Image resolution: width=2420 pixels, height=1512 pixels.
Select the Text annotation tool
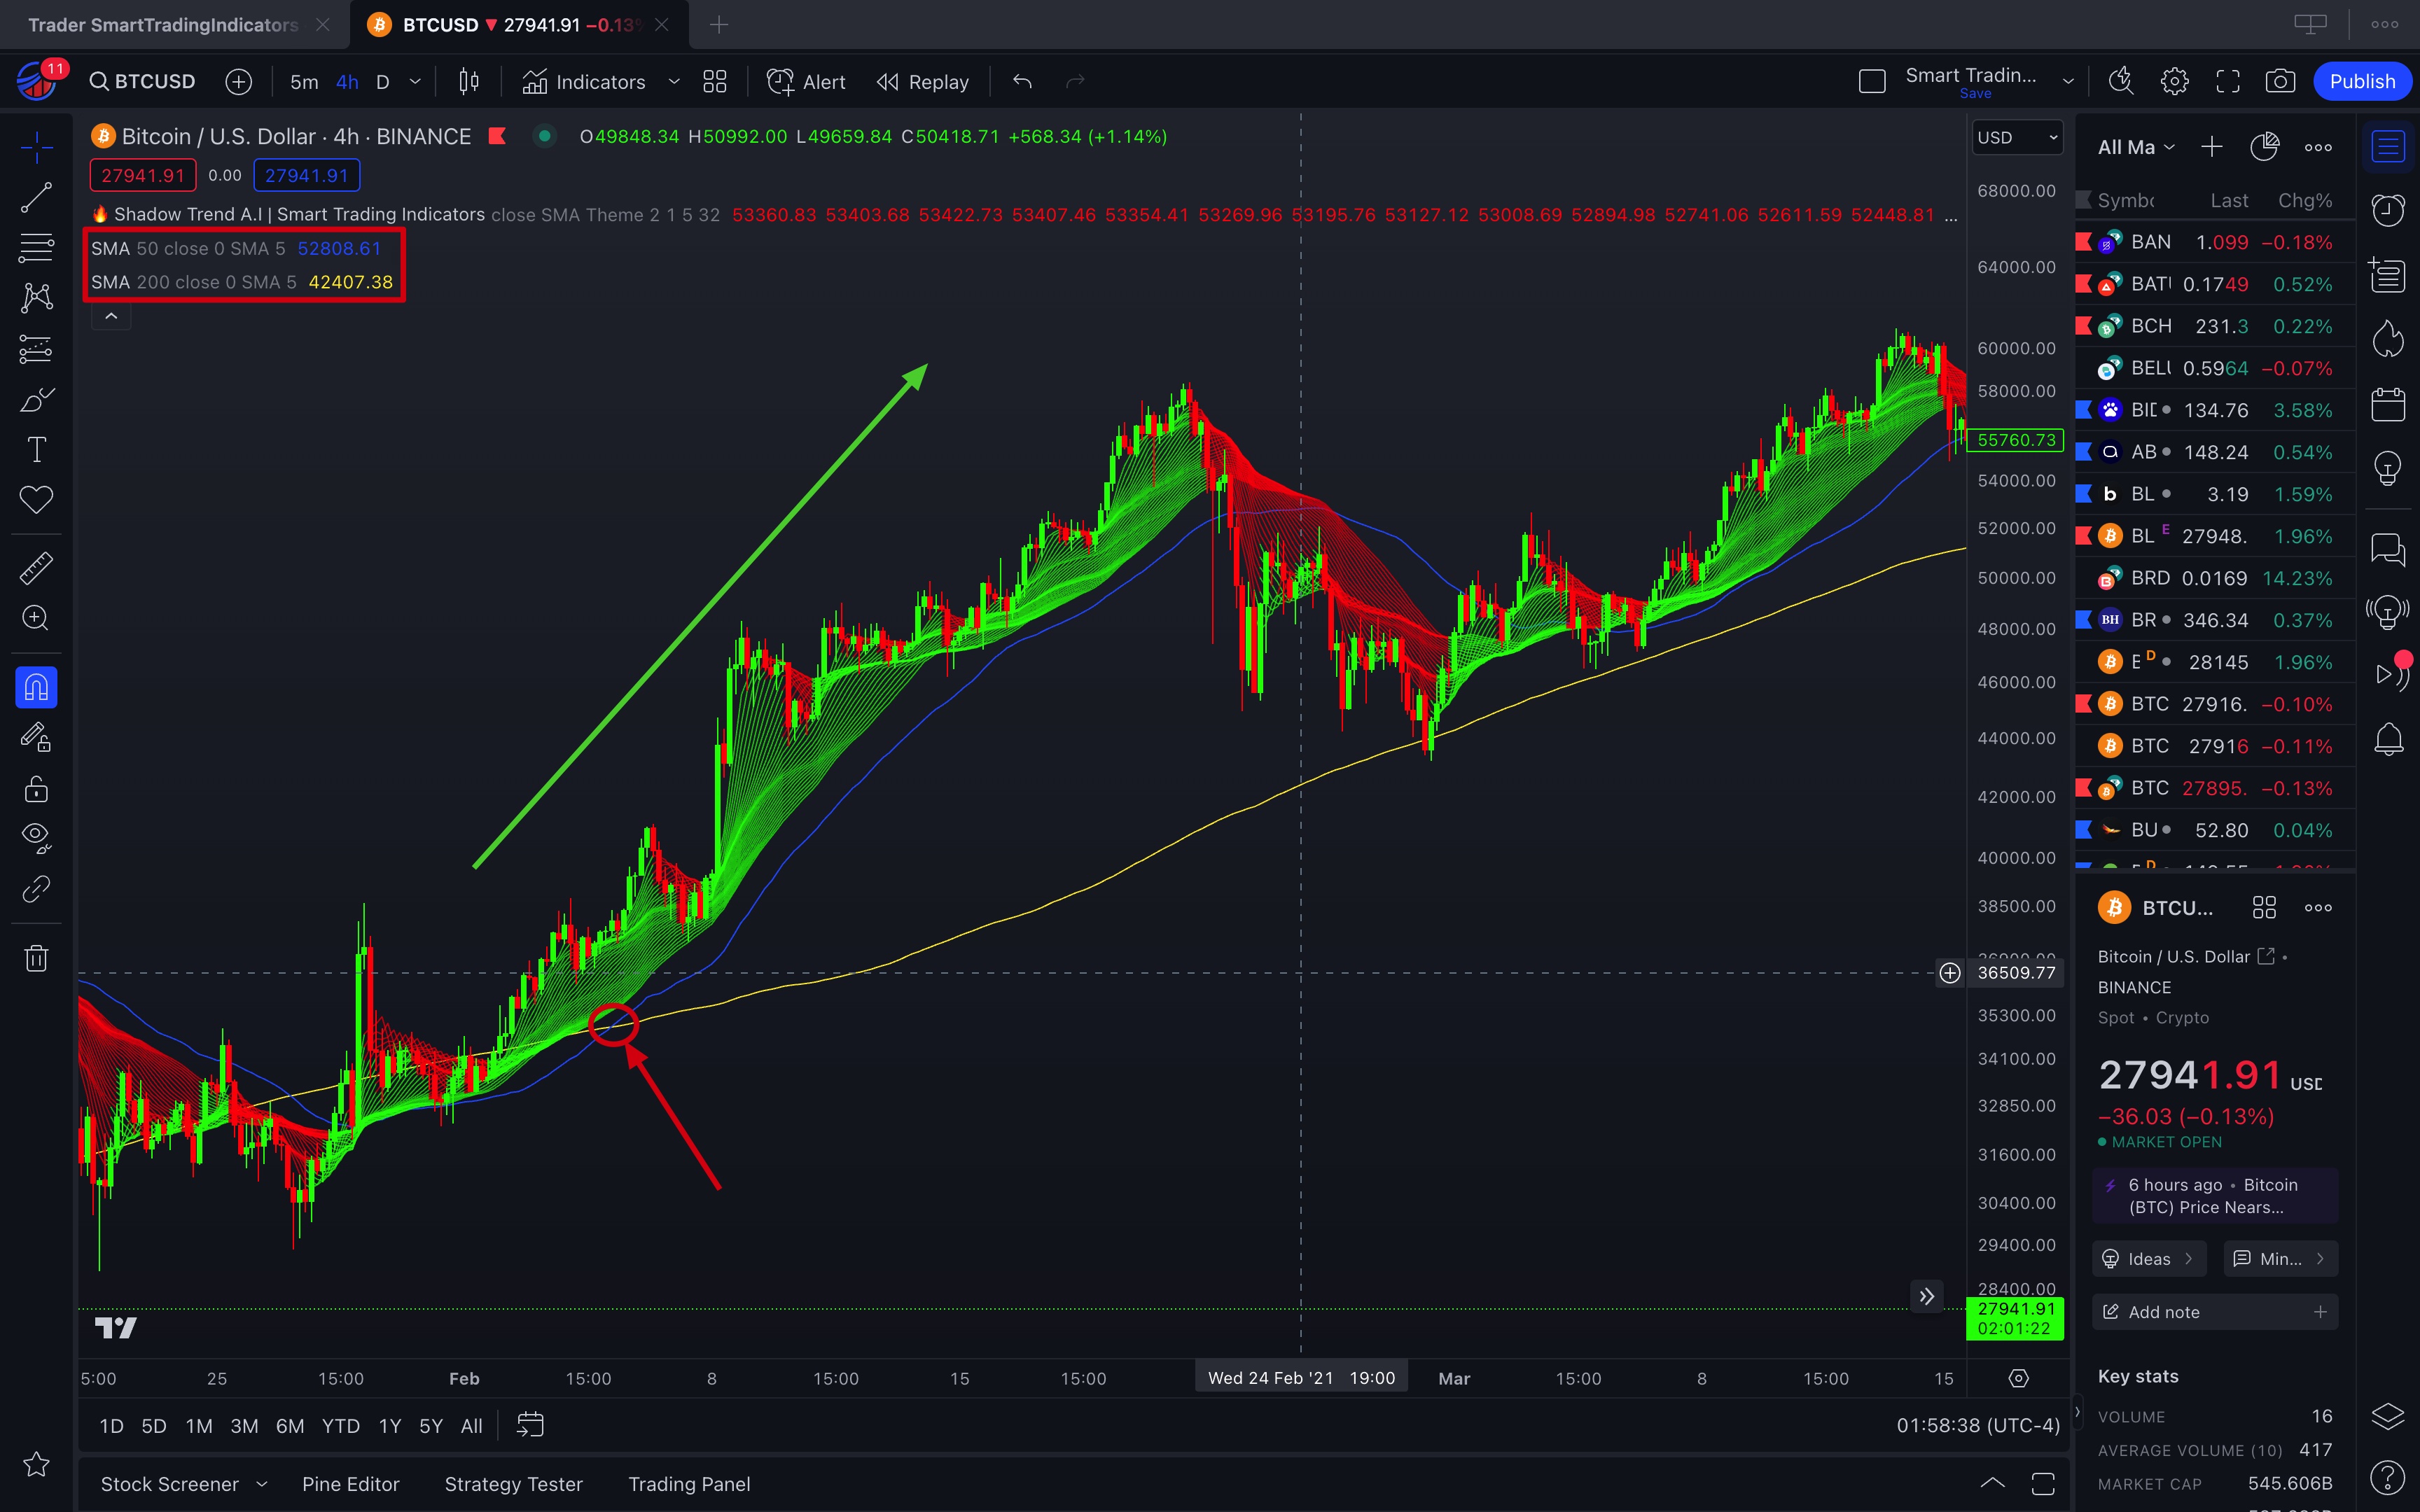(x=36, y=450)
